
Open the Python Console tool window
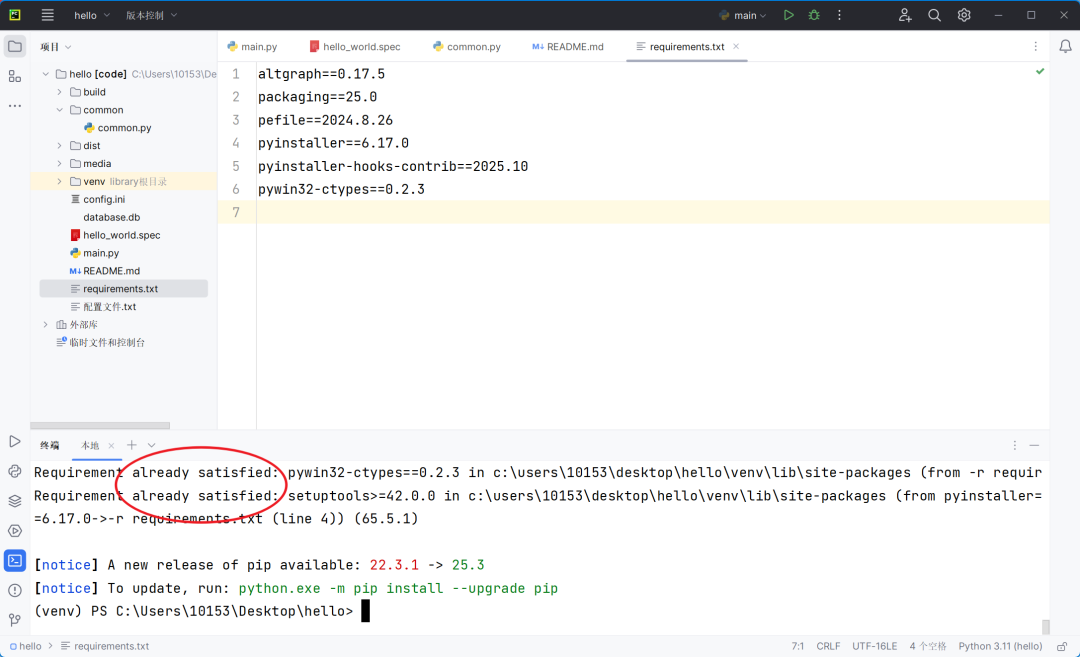(x=14, y=471)
